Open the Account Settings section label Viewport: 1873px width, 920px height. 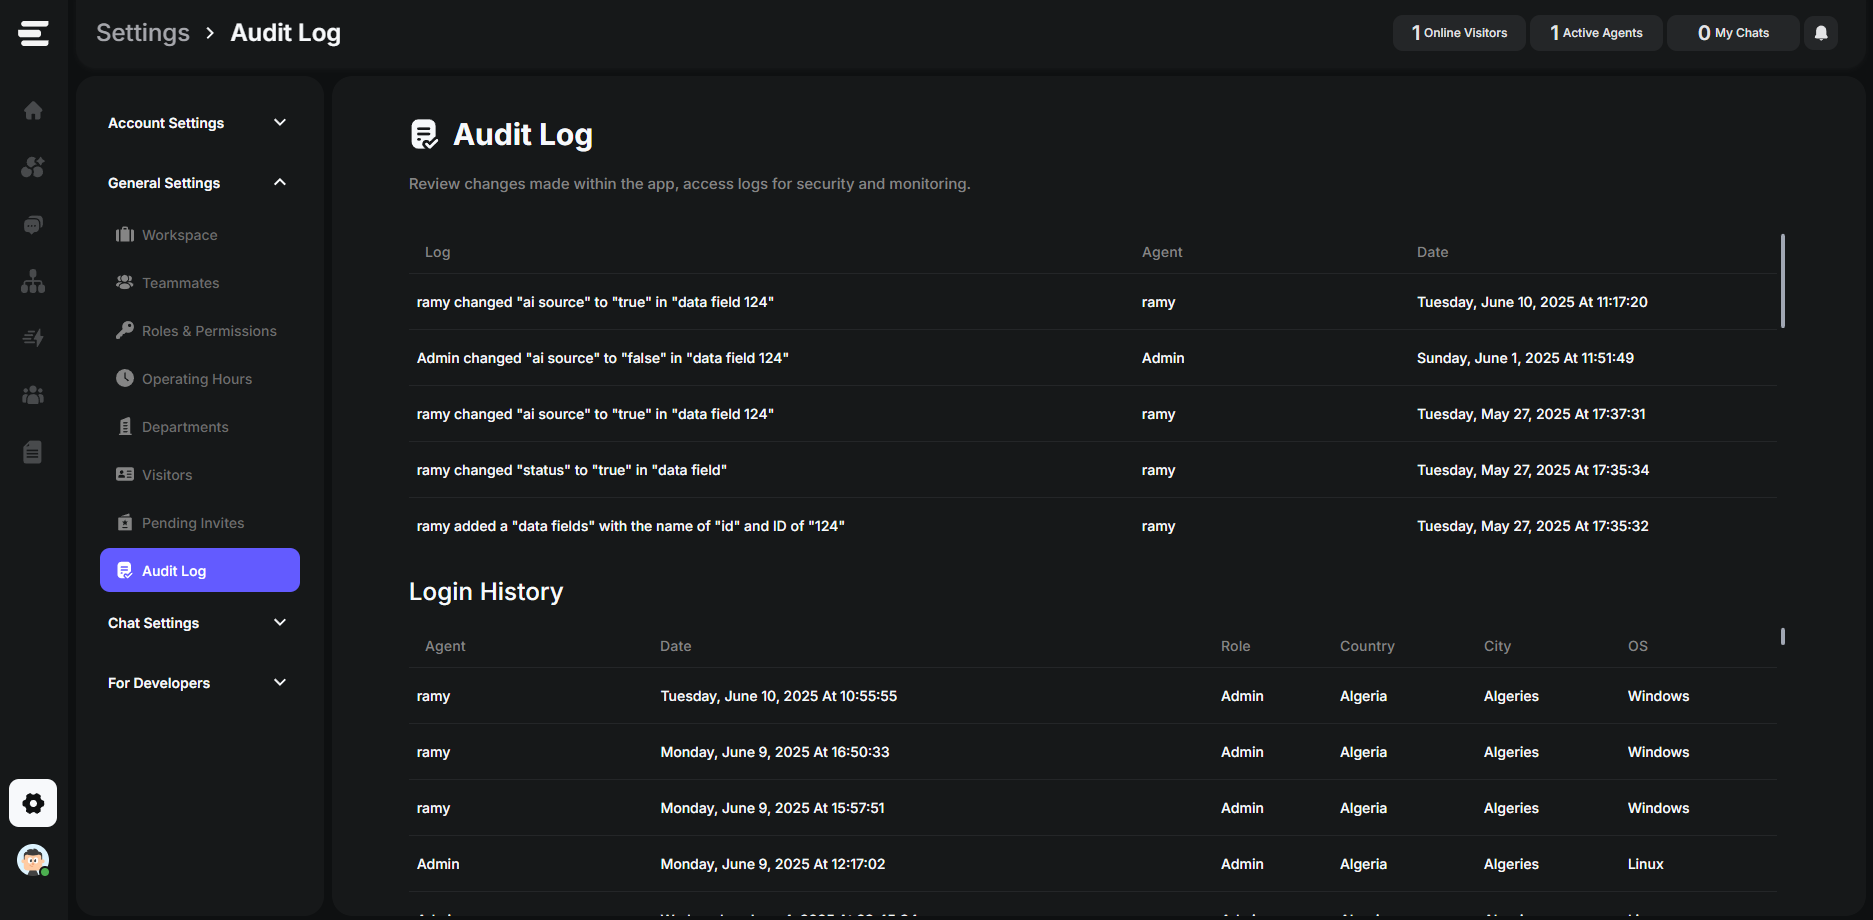pos(166,123)
